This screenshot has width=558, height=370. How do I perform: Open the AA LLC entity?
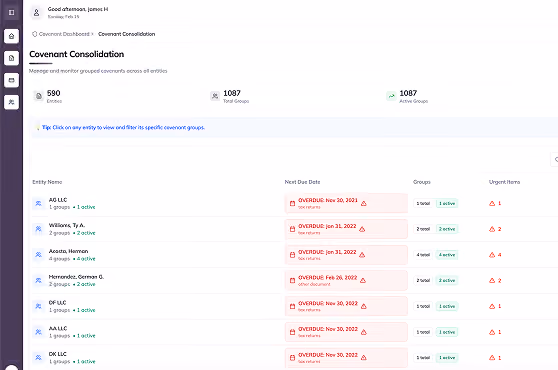(58, 328)
